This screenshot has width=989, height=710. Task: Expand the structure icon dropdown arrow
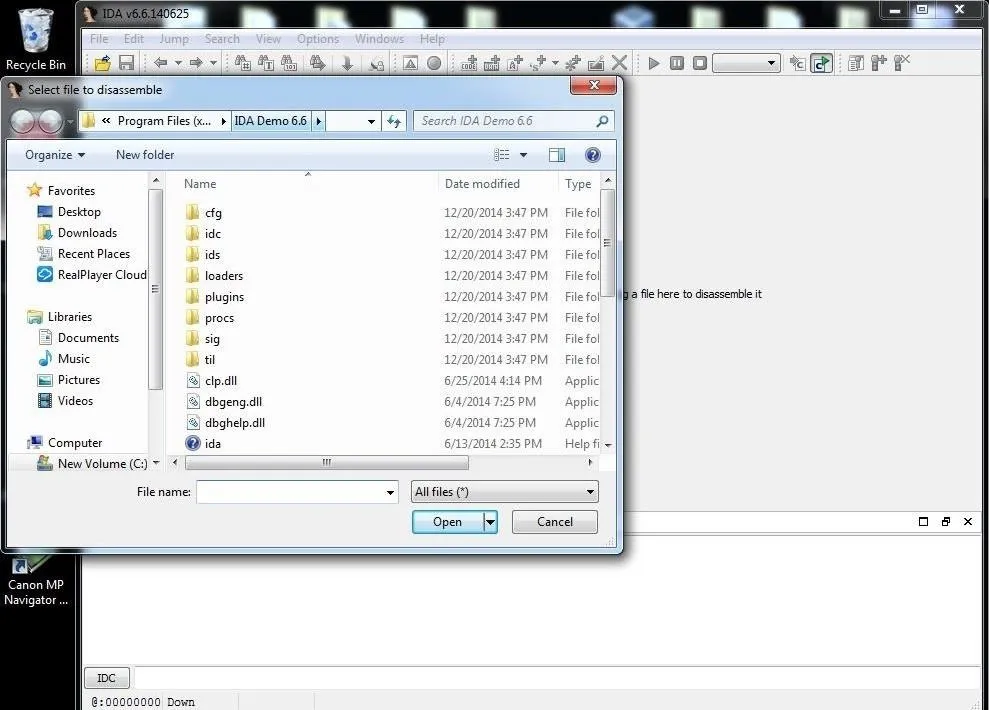click(555, 63)
